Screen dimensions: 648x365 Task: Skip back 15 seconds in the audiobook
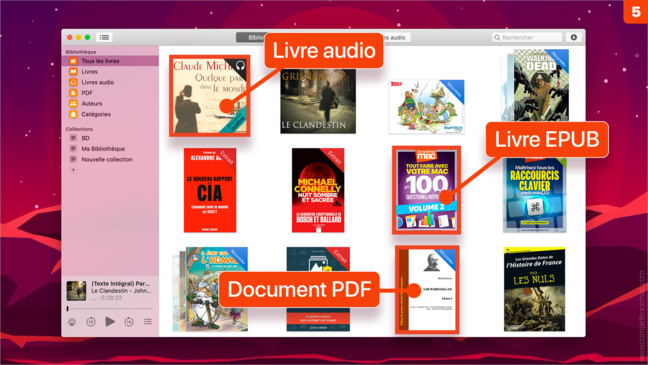tap(91, 322)
